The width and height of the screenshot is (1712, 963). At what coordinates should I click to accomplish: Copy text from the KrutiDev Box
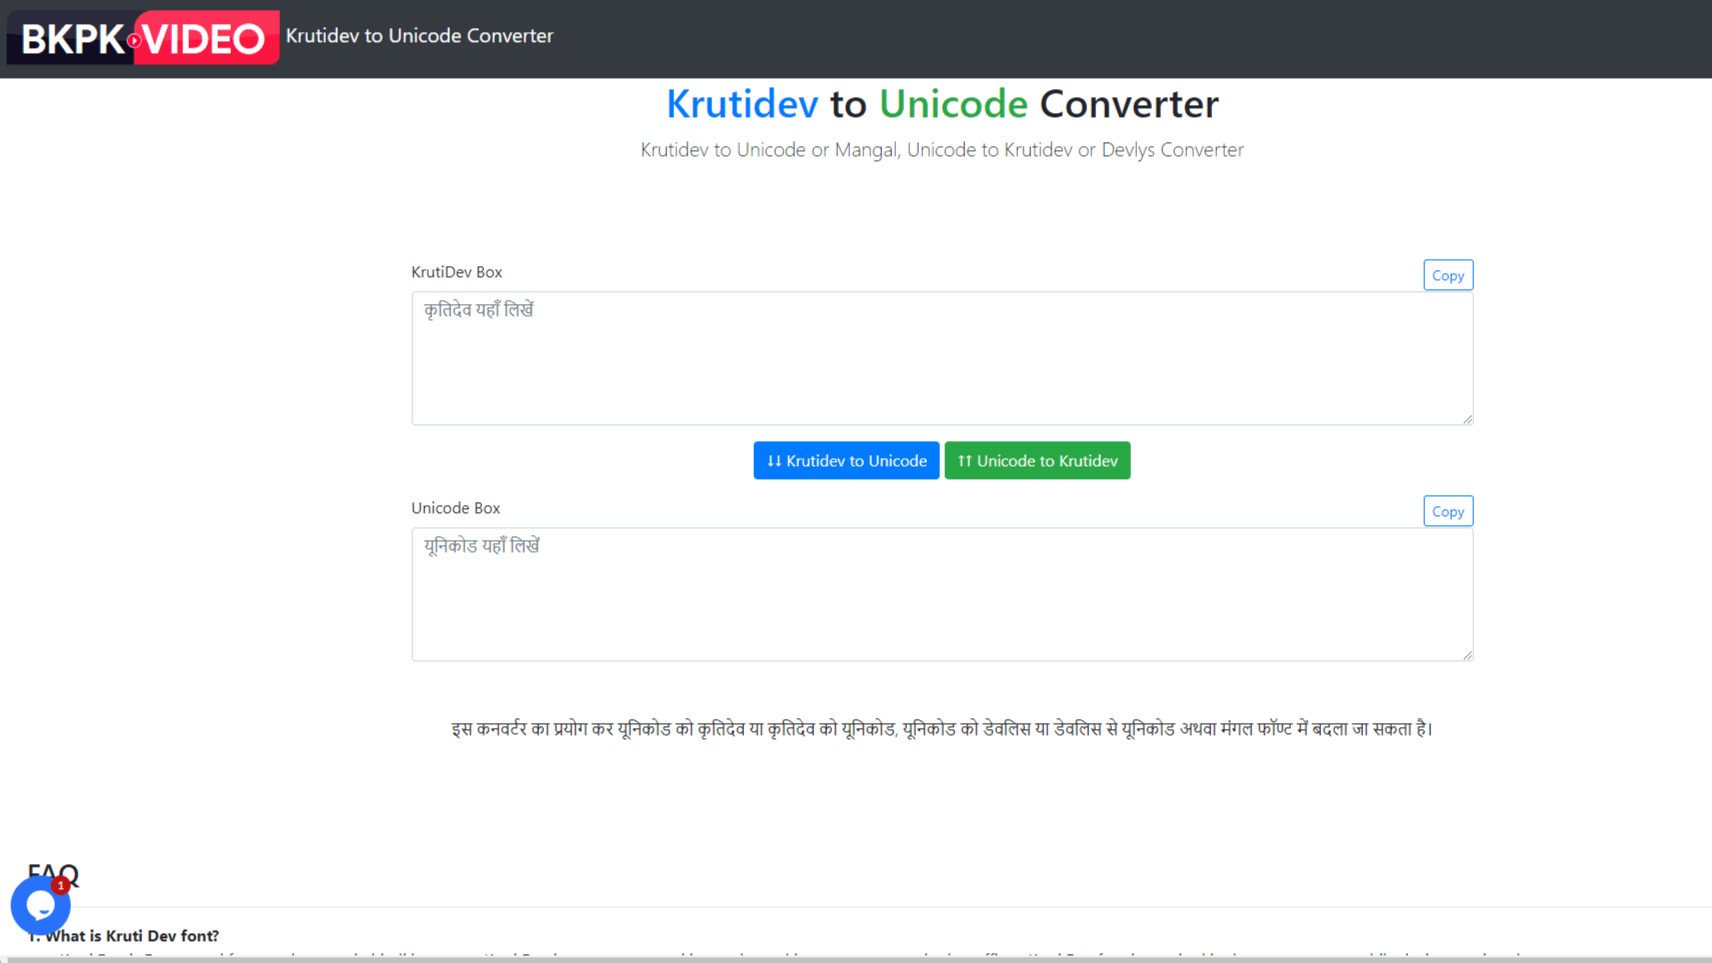1447,274
